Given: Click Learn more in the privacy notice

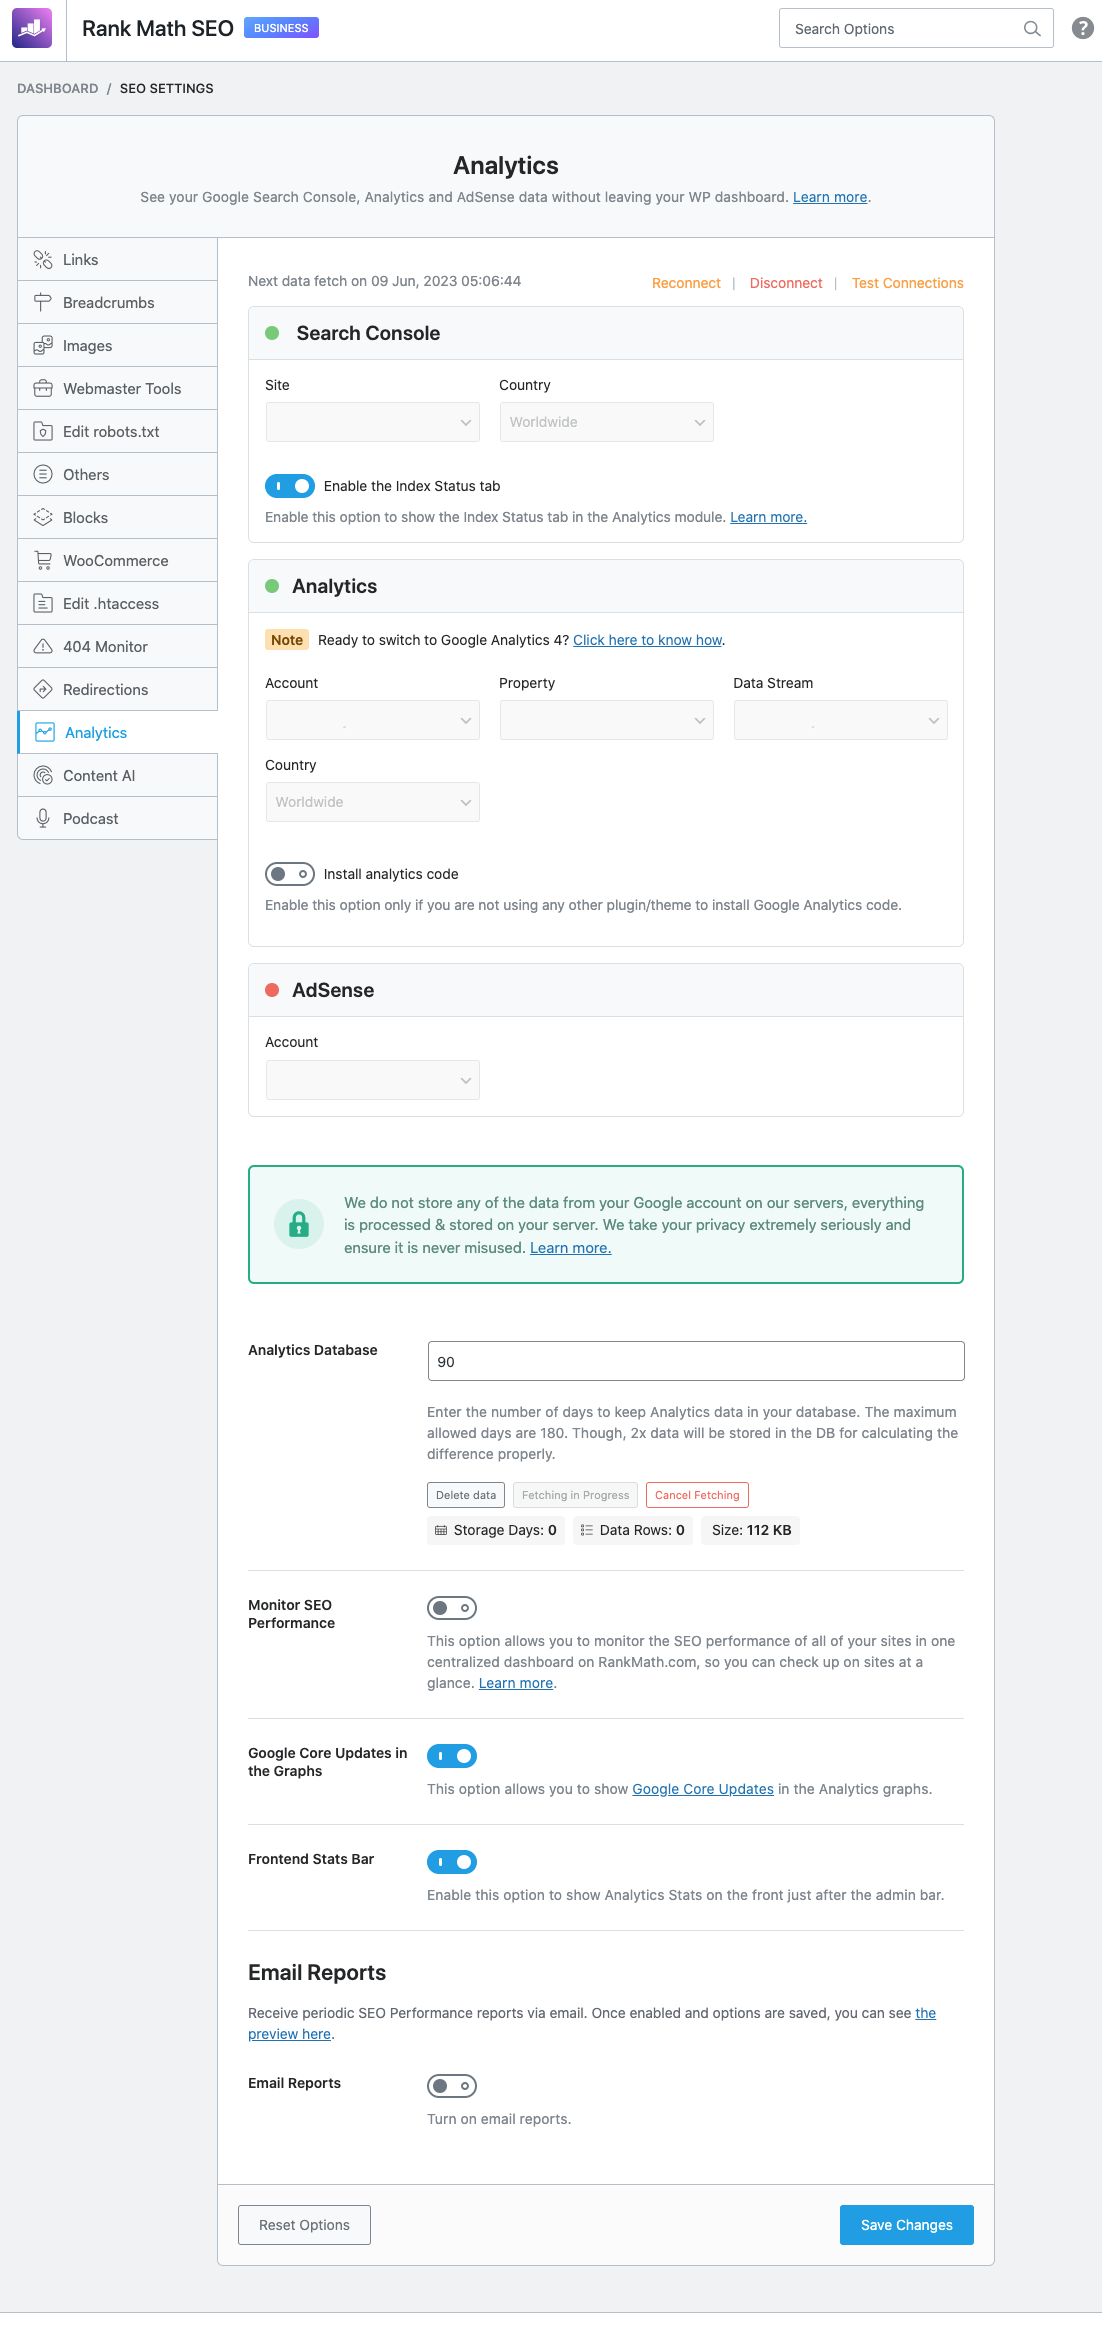Looking at the screenshot, I should coord(570,1248).
